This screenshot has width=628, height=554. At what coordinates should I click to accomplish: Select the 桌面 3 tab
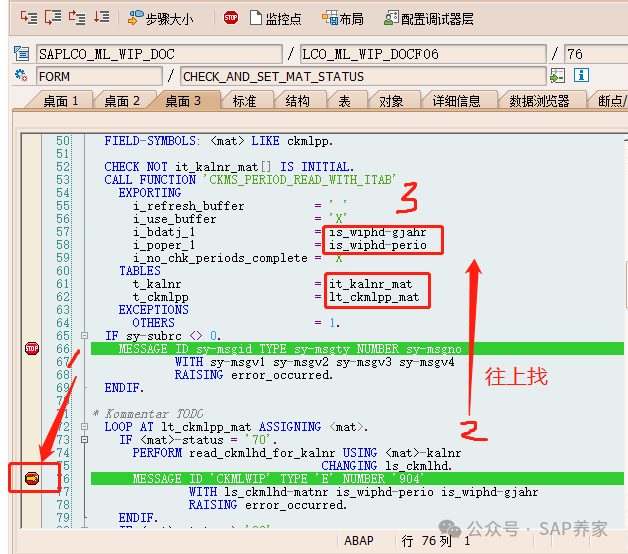[183, 101]
